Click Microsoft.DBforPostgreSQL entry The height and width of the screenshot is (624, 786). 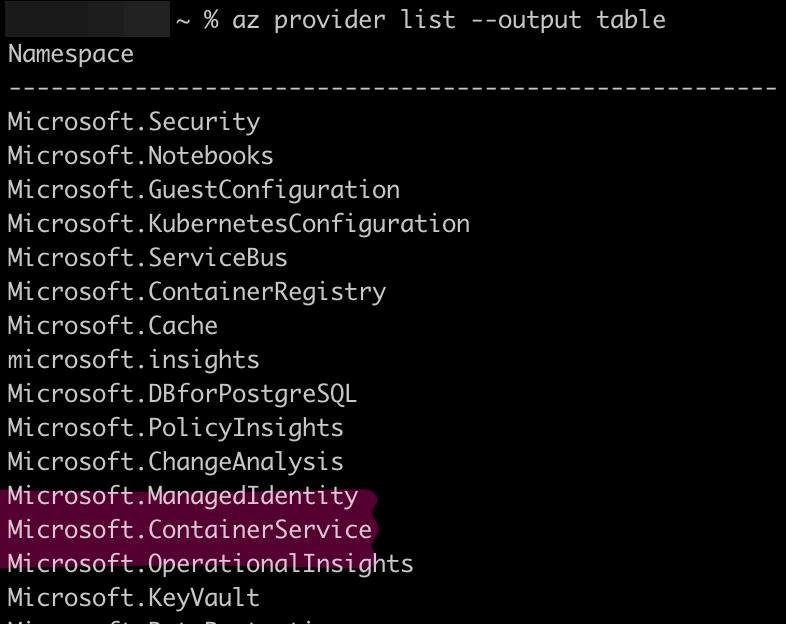pyautogui.click(x=182, y=394)
